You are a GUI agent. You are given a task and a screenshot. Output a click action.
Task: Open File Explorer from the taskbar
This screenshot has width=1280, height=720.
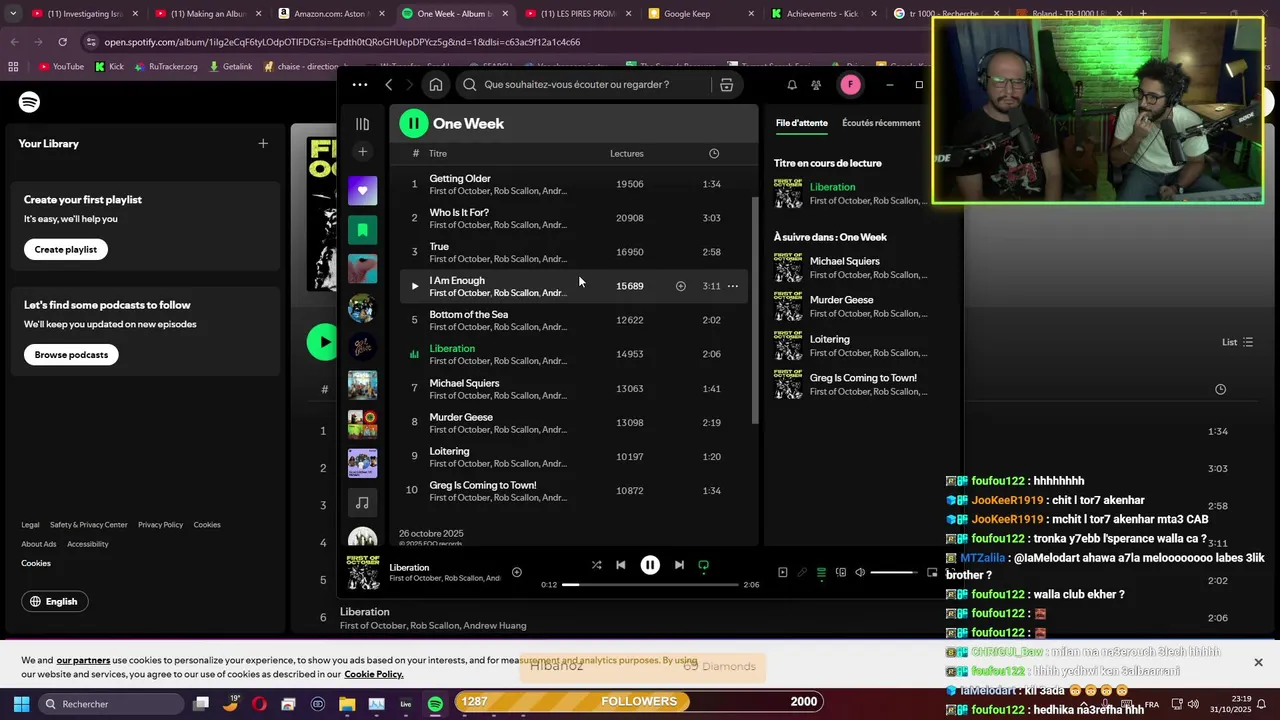347,704
